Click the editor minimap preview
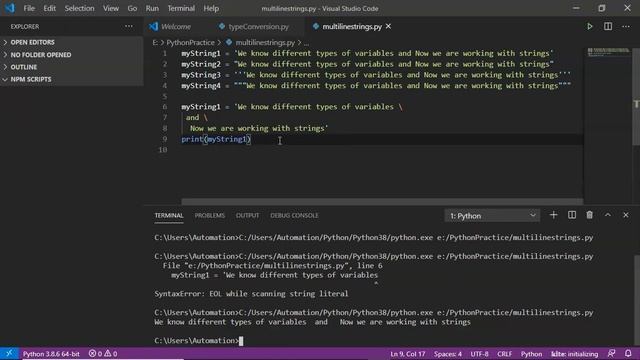The width and height of the screenshot is (640, 360). 608,52
